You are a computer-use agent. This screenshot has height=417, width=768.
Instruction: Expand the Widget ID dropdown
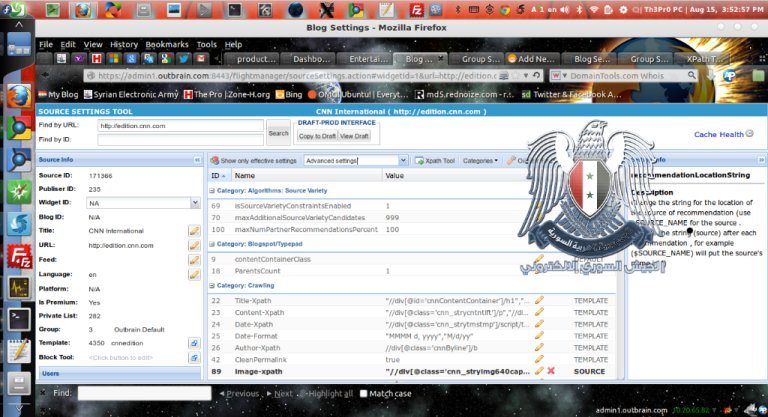point(193,203)
